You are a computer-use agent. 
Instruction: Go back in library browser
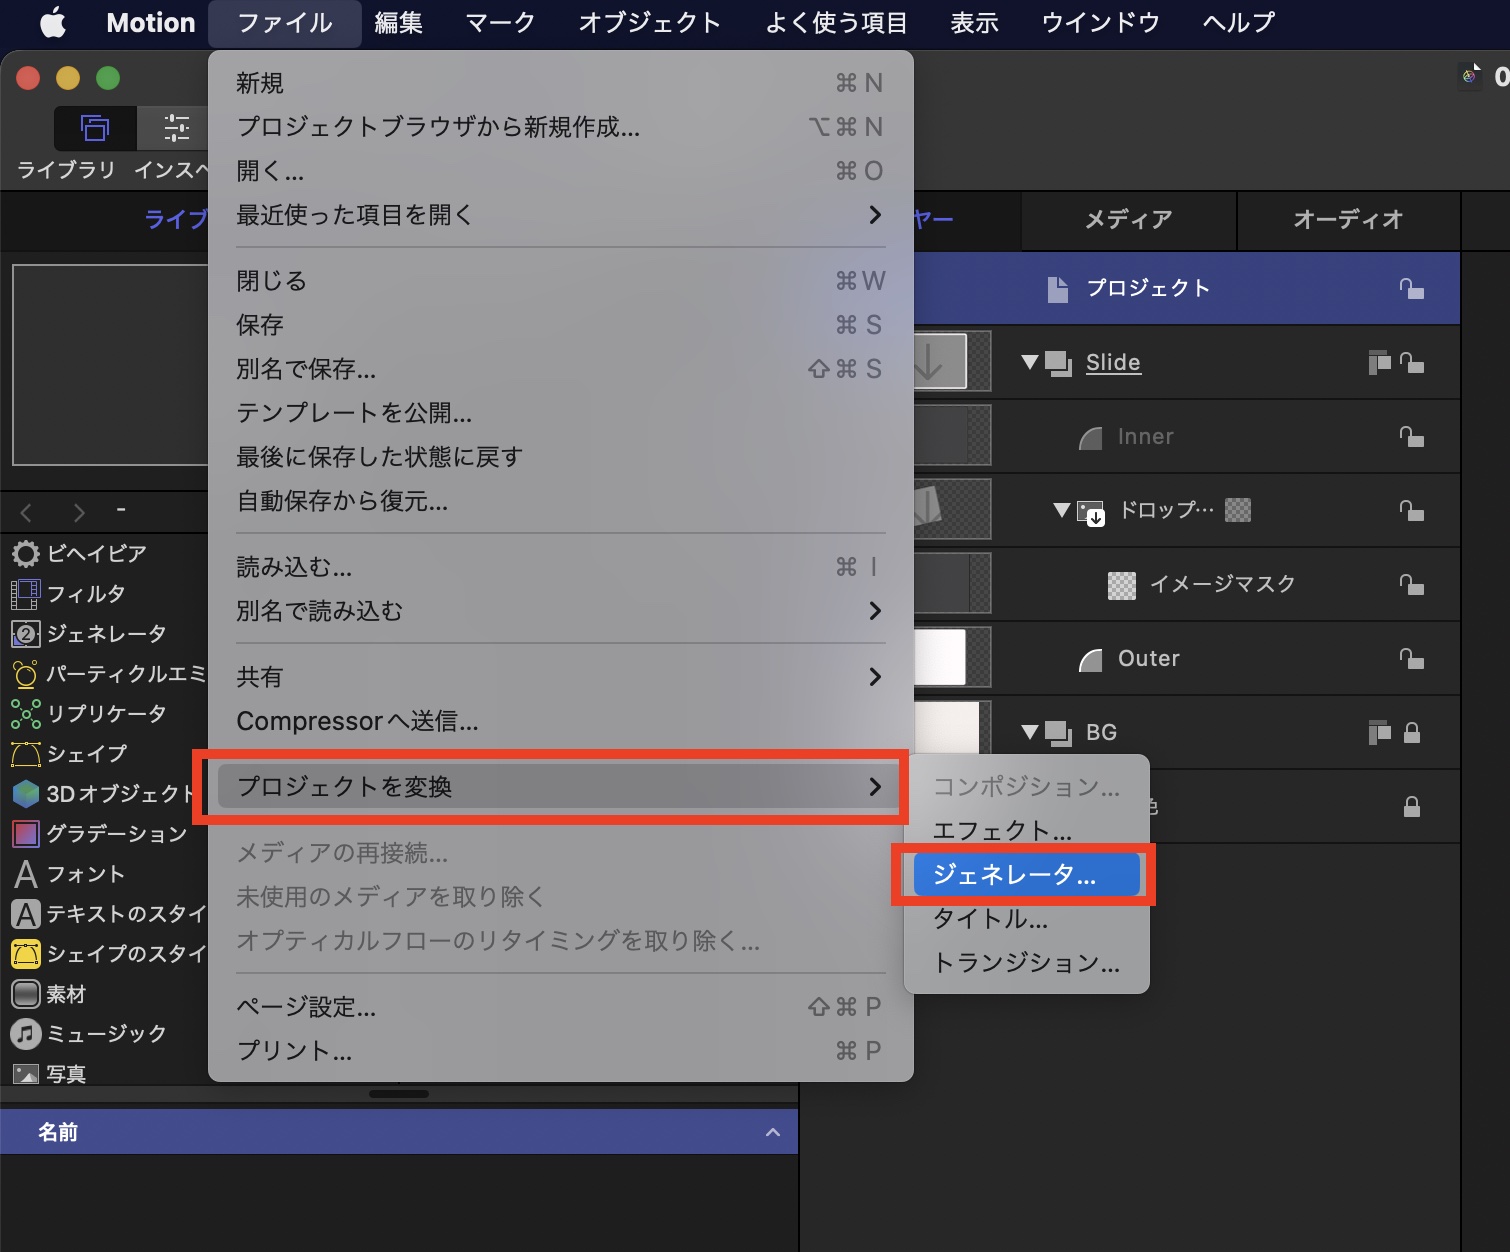26,513
